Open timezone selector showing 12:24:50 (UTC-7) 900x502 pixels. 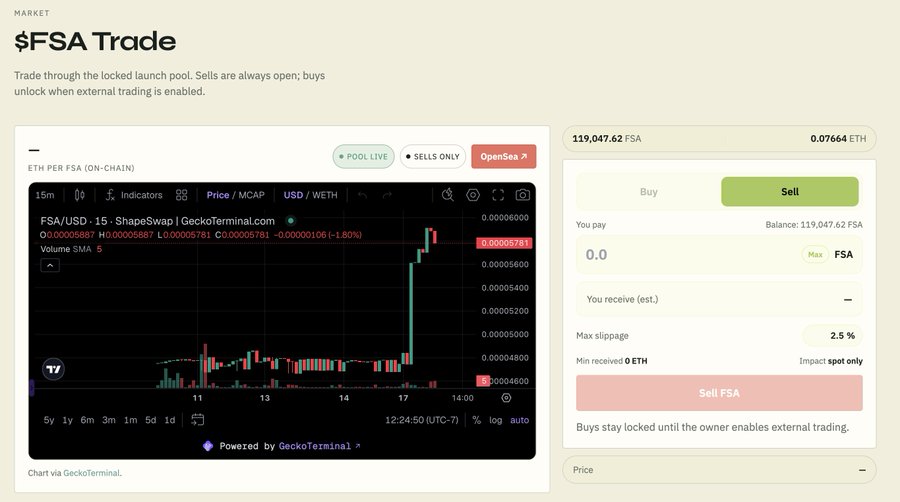(422, 420)
